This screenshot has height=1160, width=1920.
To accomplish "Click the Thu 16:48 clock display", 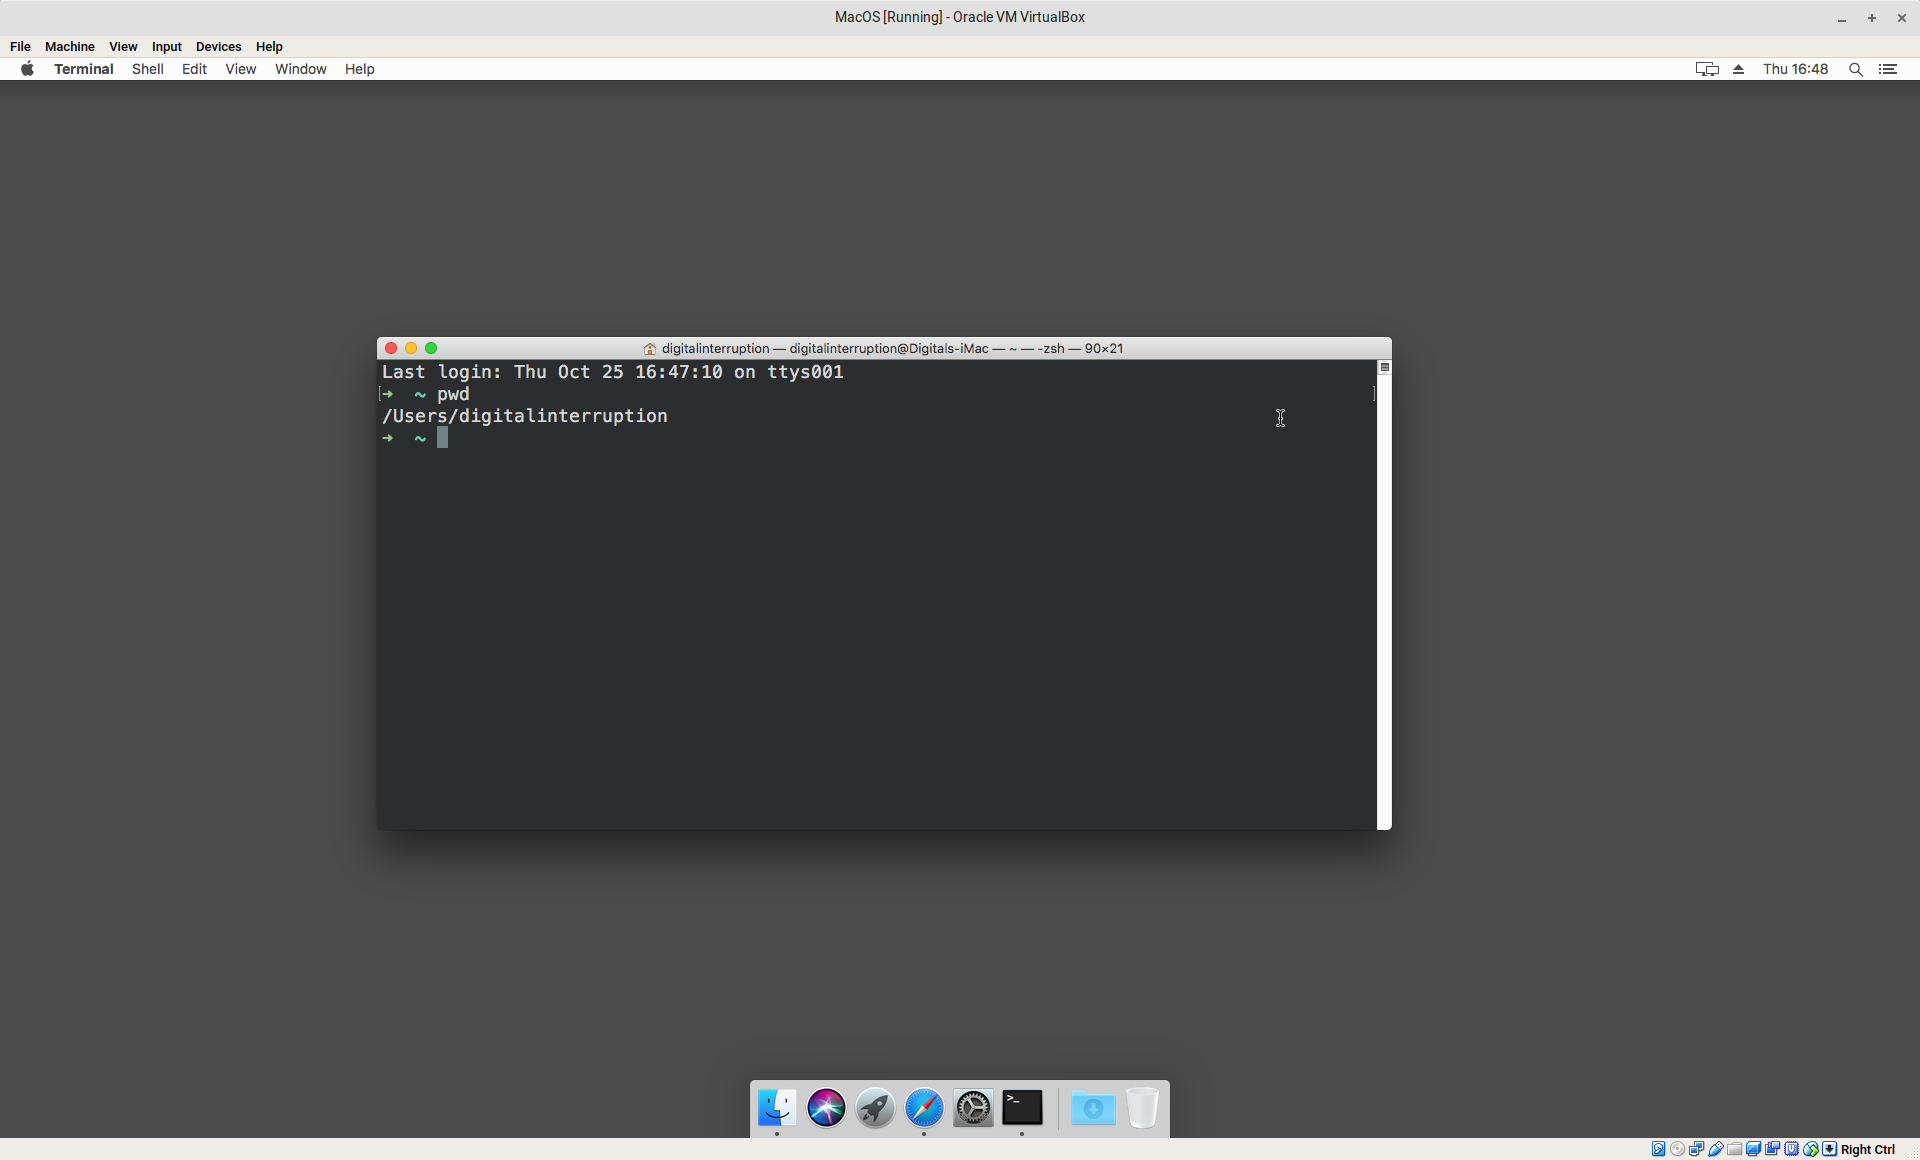I will pyautogui.click(x=1795, y=69).
